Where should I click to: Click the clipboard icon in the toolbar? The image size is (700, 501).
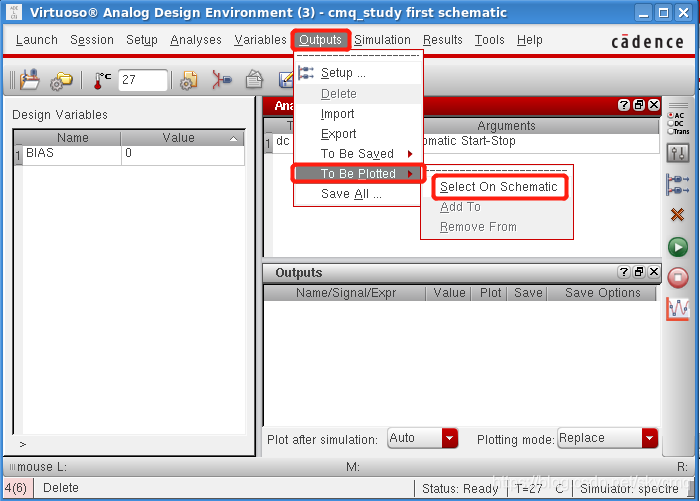click(x=254, y=80)
